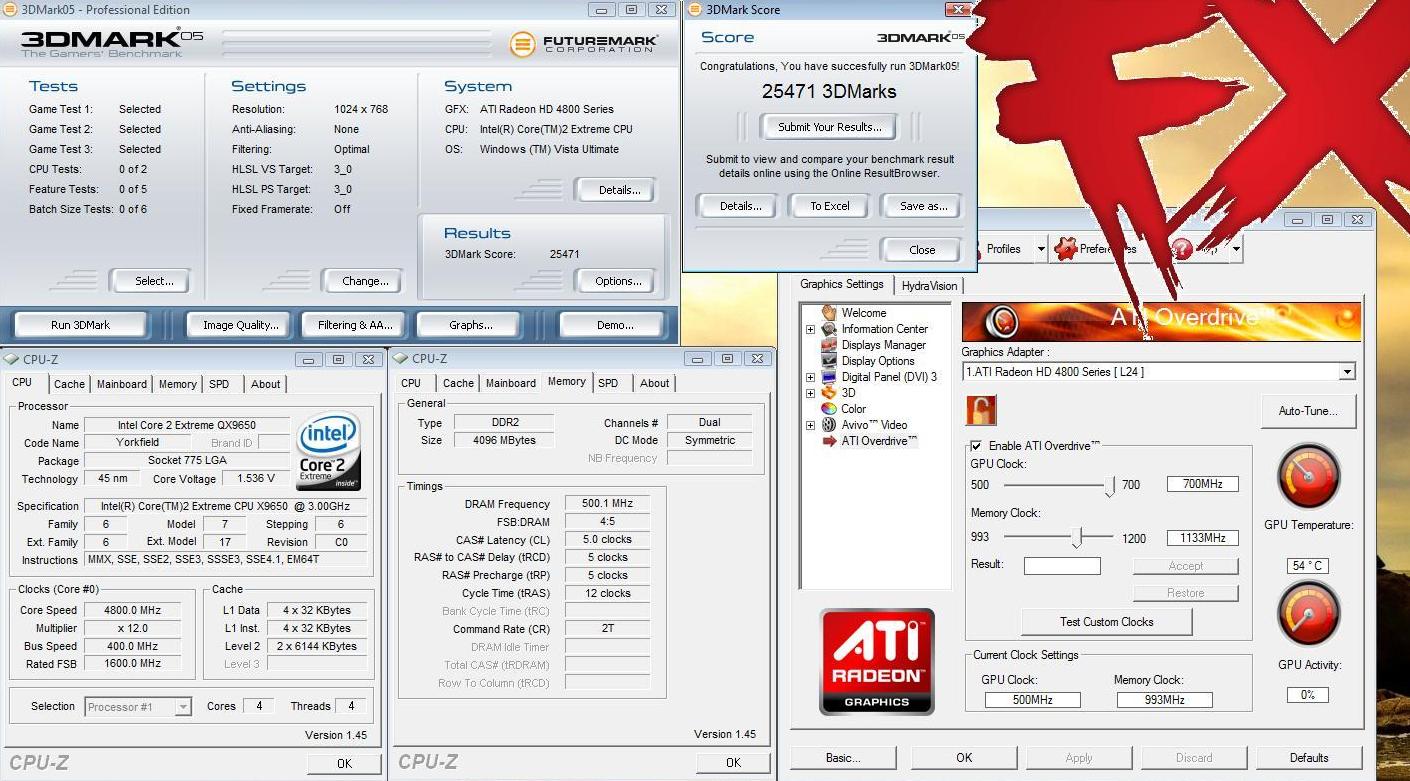Click the Overdrive banner speedometer icon
Image resolution: width=1410 pixels, height=781 pixels.
click(x=1002, y=321)
